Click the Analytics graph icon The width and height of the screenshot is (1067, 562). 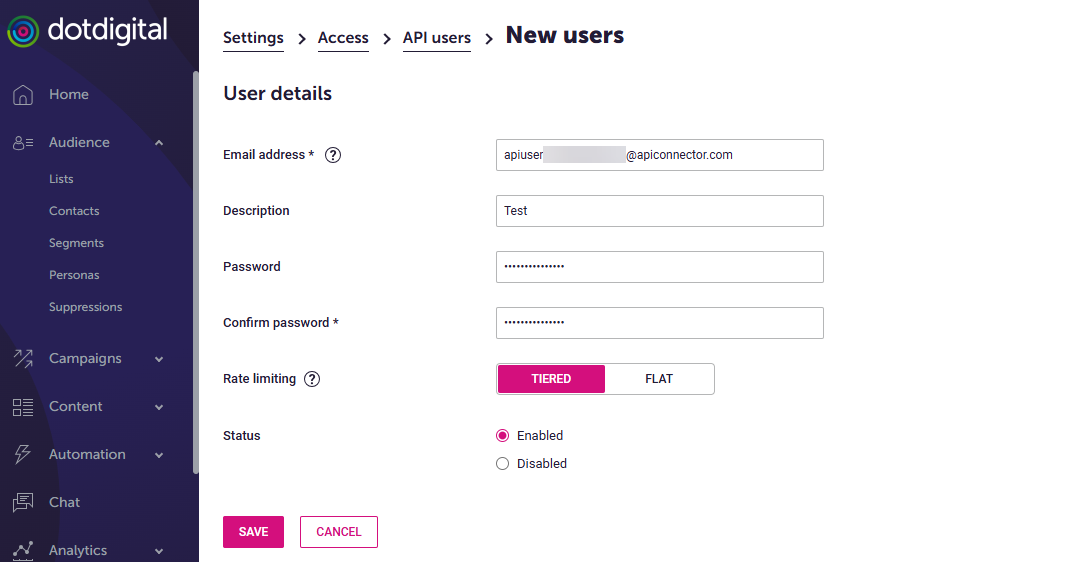(x=23, y=549)
